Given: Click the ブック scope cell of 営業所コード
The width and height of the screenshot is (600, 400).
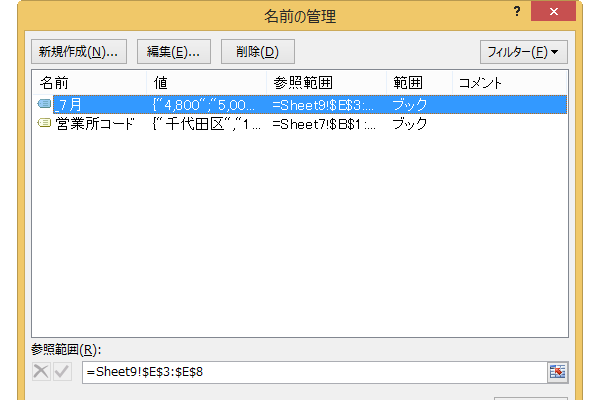Looking at the screenshot, I should coord(410,124).
